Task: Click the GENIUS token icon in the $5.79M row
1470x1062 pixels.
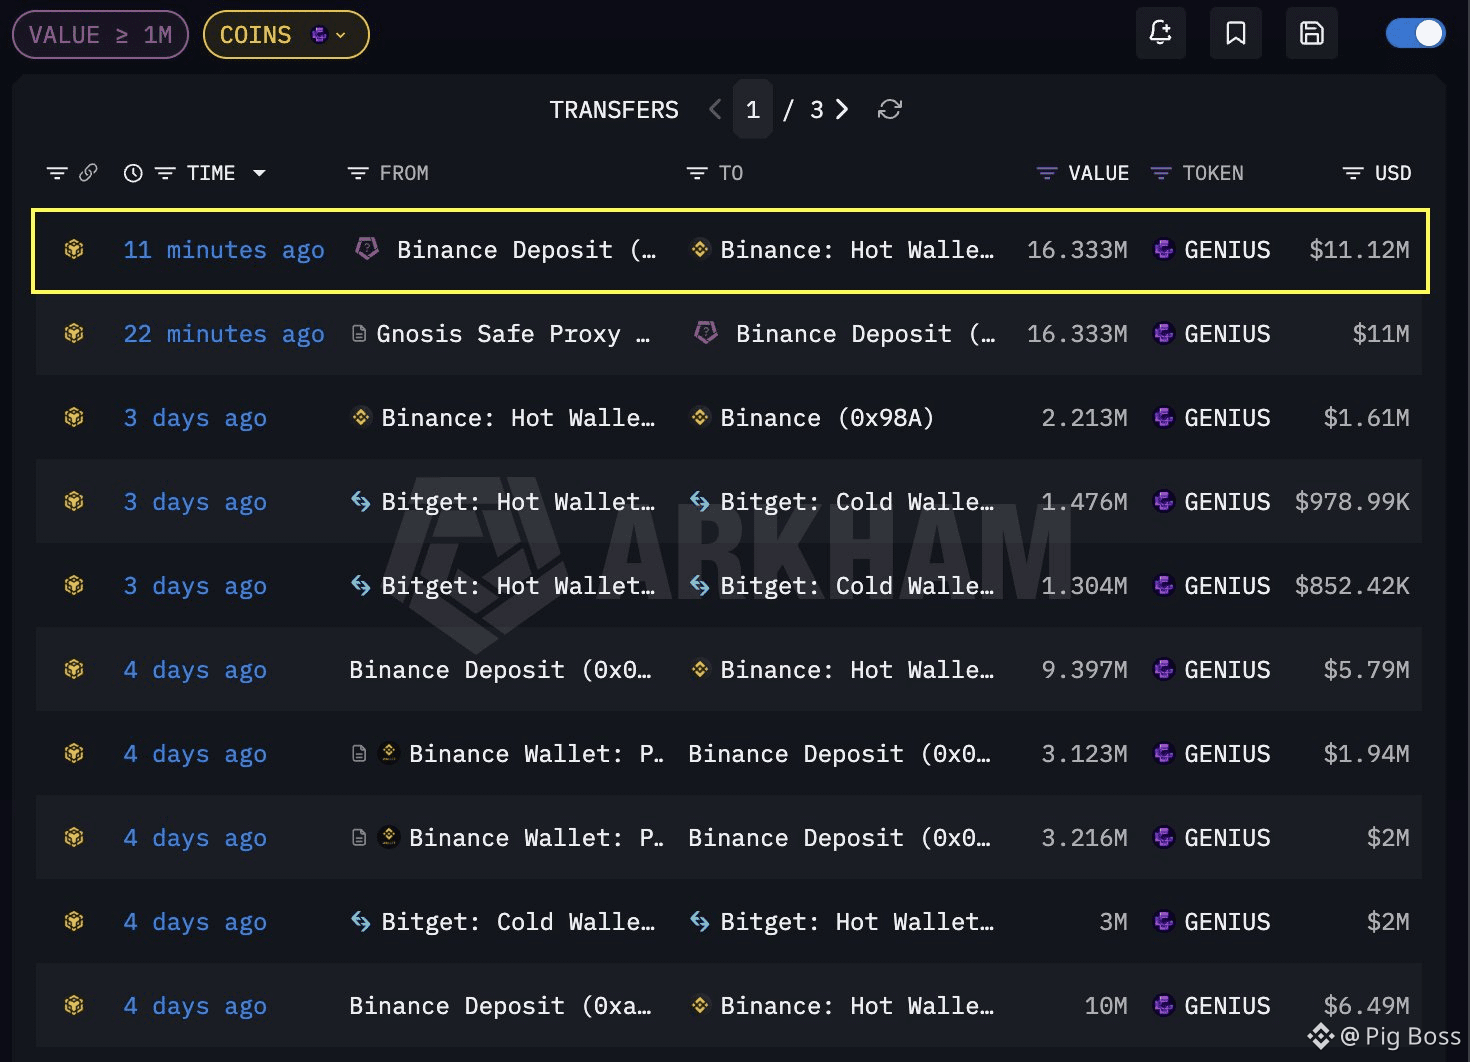Action: coord(1163,669)
